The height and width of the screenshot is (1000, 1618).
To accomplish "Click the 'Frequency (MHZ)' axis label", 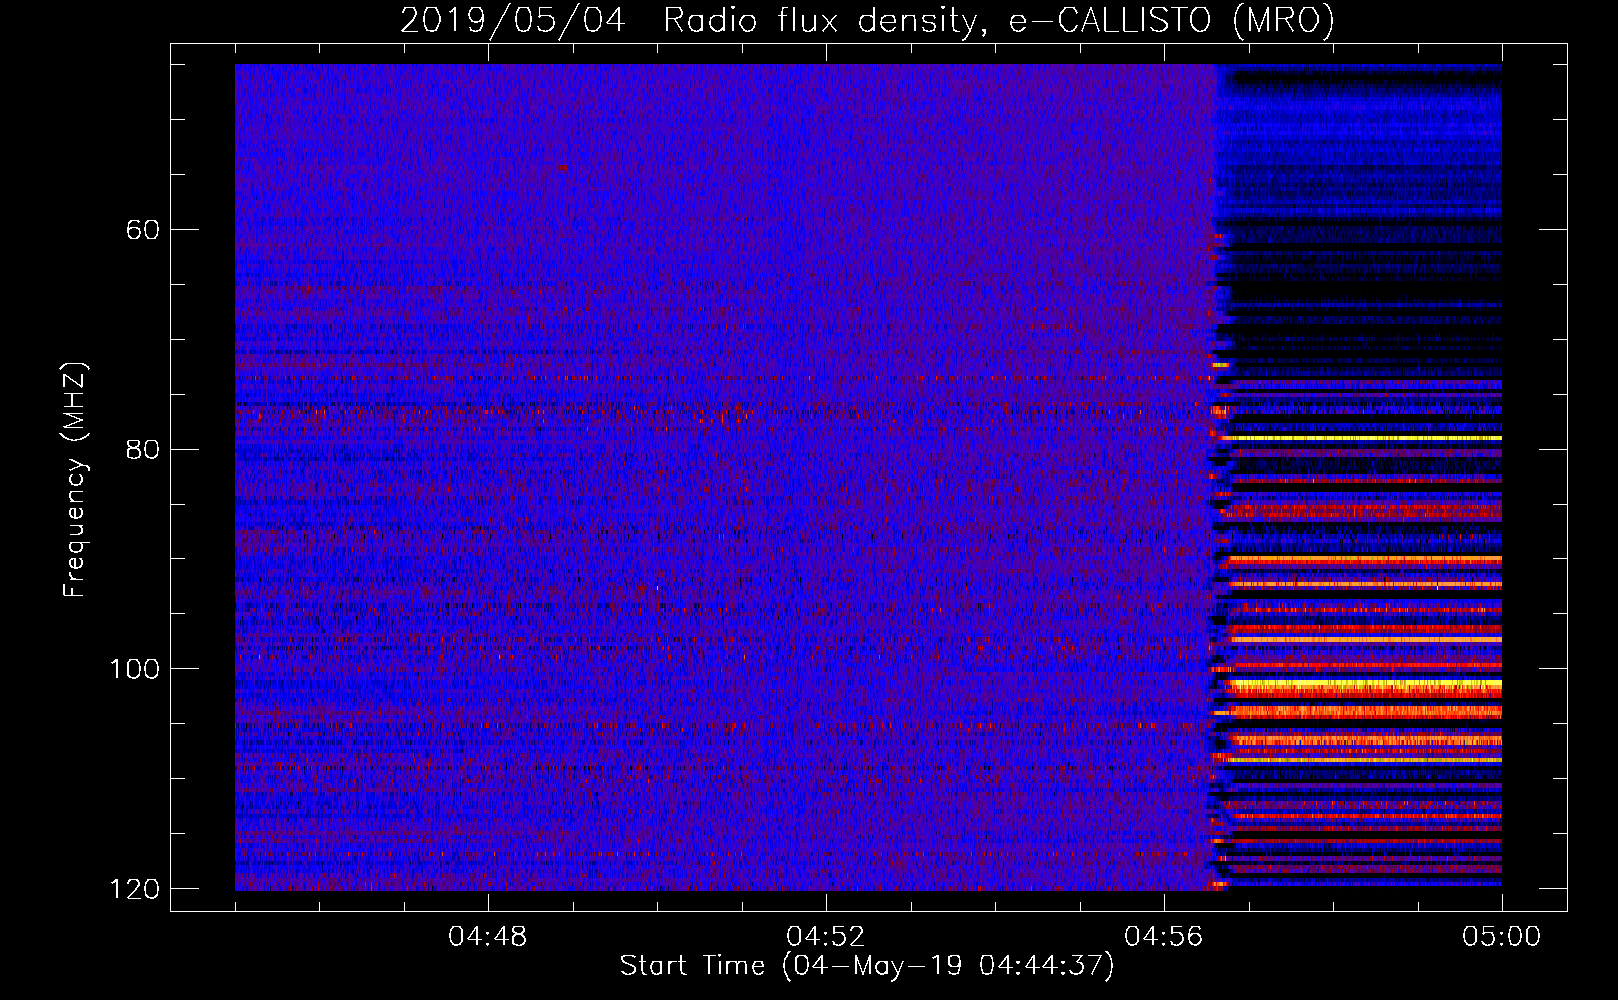I will 75,480.
